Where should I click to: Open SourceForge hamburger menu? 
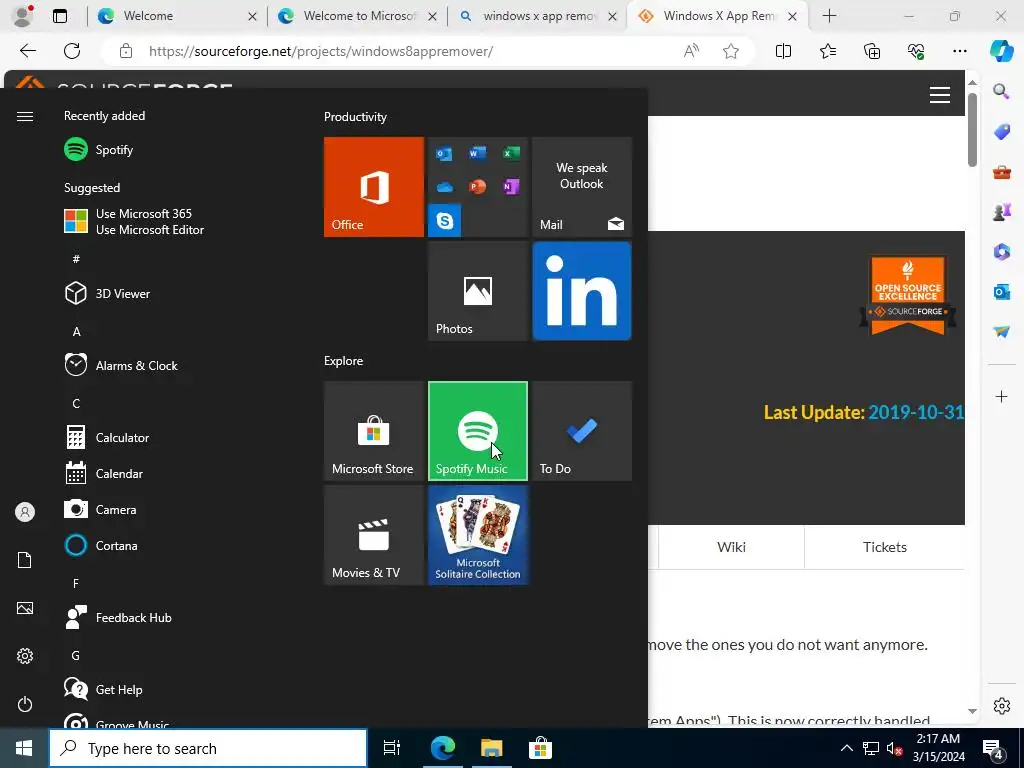pos(940,95)
